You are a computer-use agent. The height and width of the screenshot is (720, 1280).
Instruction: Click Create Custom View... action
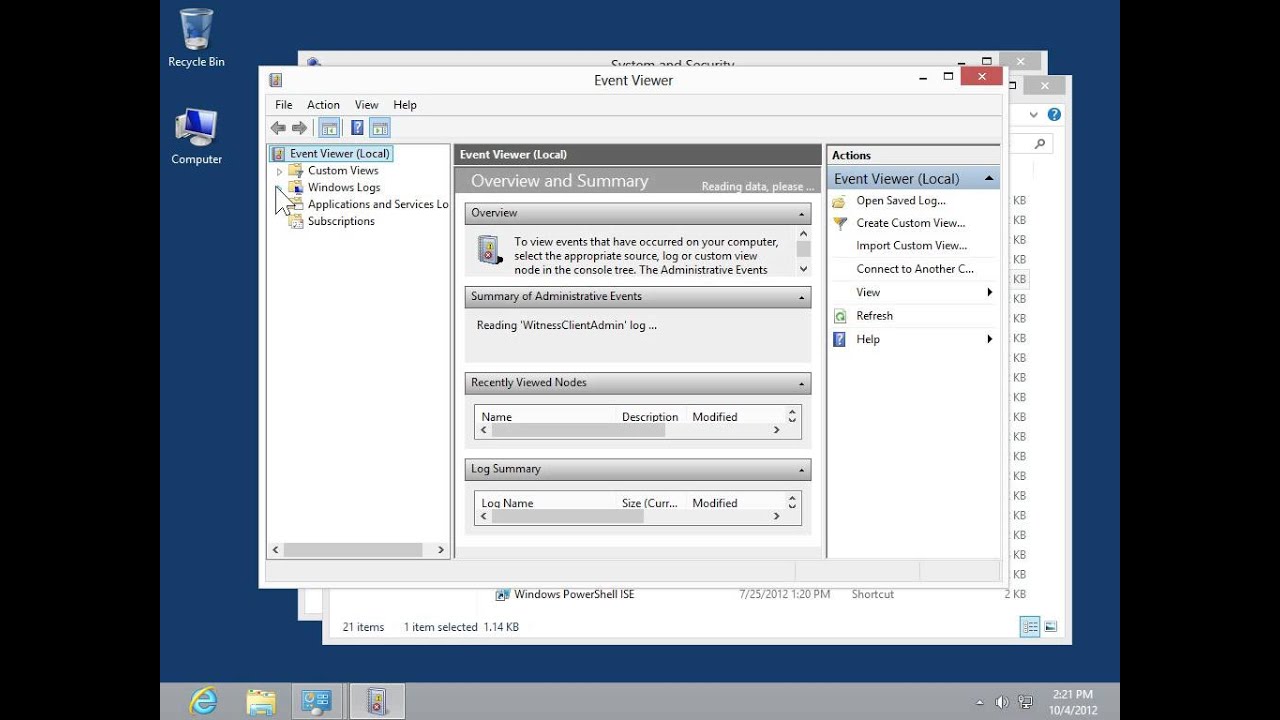(x=911, y=223)
